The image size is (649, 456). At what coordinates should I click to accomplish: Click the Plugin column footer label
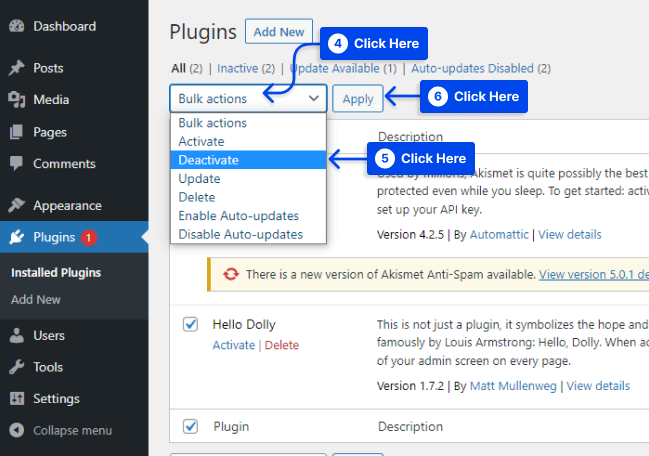click(231, 427)
